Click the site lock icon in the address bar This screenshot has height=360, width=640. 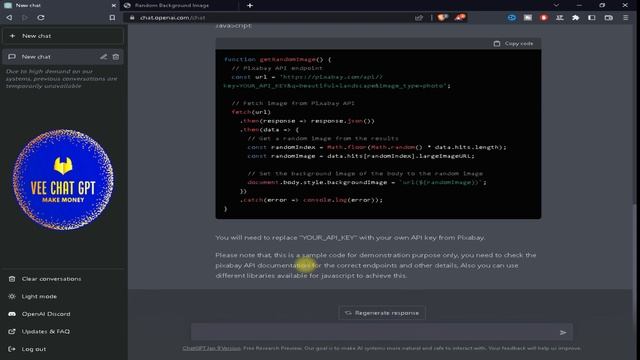click(132, 18)
